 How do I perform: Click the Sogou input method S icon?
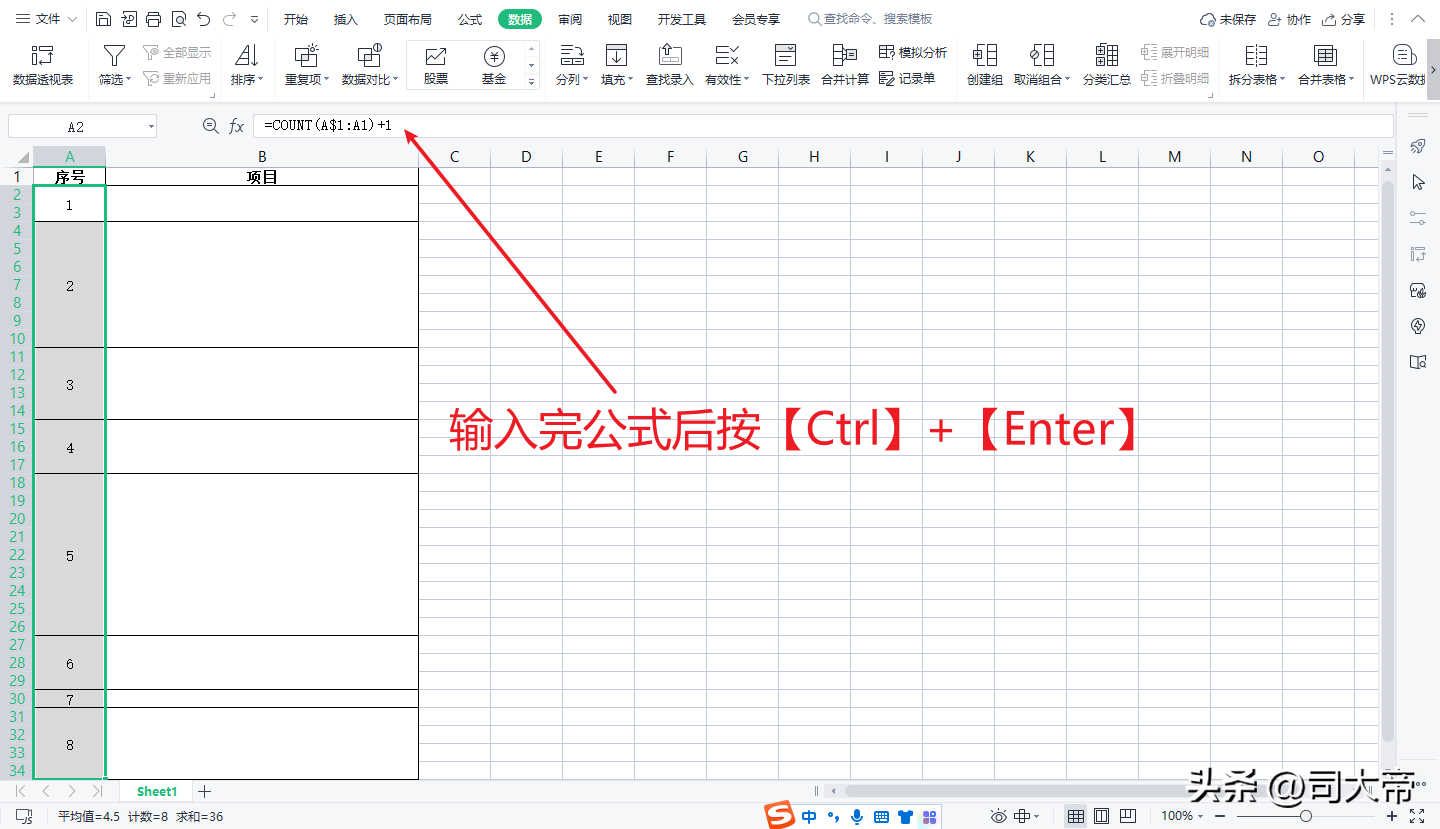tap(779, 816)
